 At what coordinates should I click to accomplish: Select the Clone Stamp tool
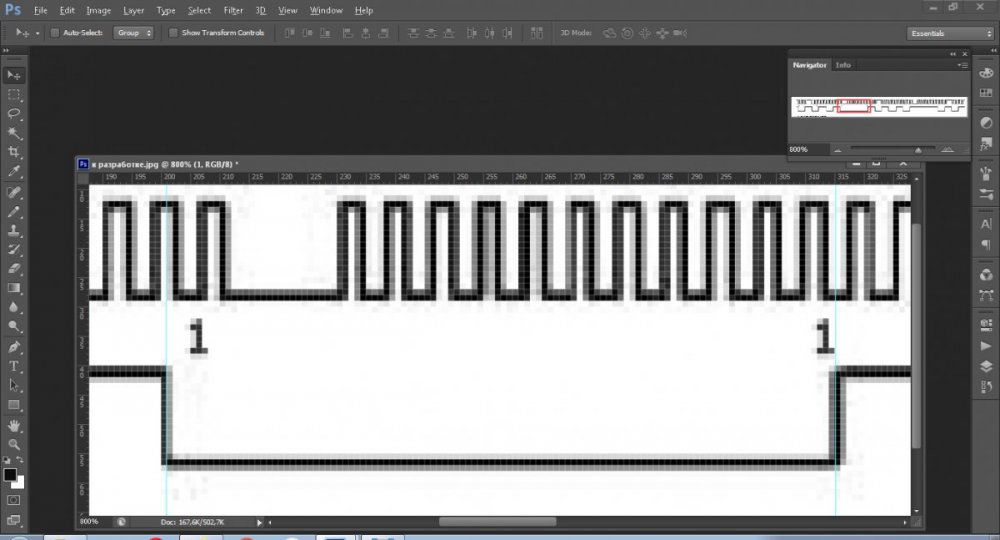13,230
